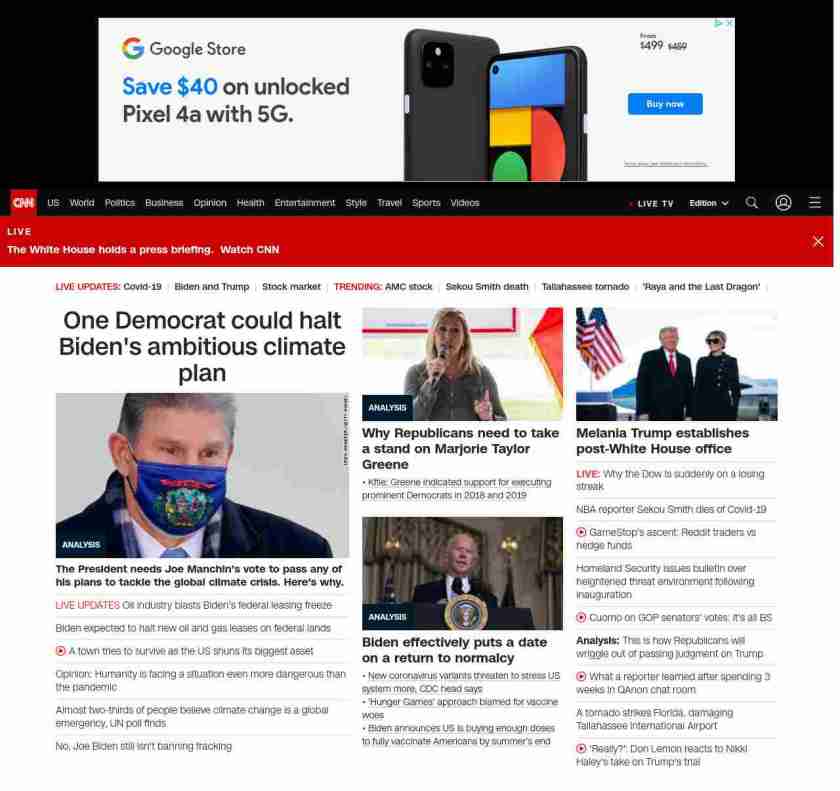The width and height of the screenshot is (840, 791).
Task: Click Joe Manchin masked photo thumbnail
Action: [x=202, y=476]
